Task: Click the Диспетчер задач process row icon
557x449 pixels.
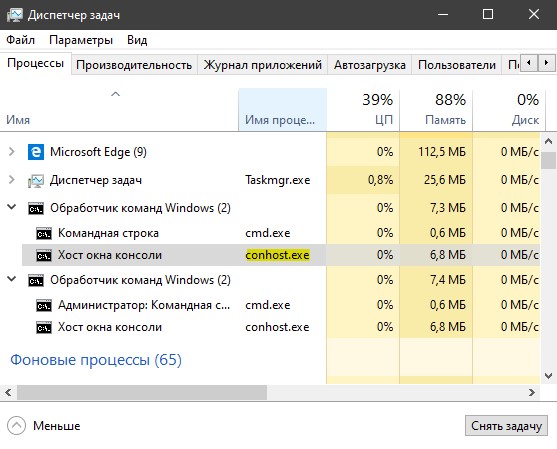Action: click(x=36, y=180)
